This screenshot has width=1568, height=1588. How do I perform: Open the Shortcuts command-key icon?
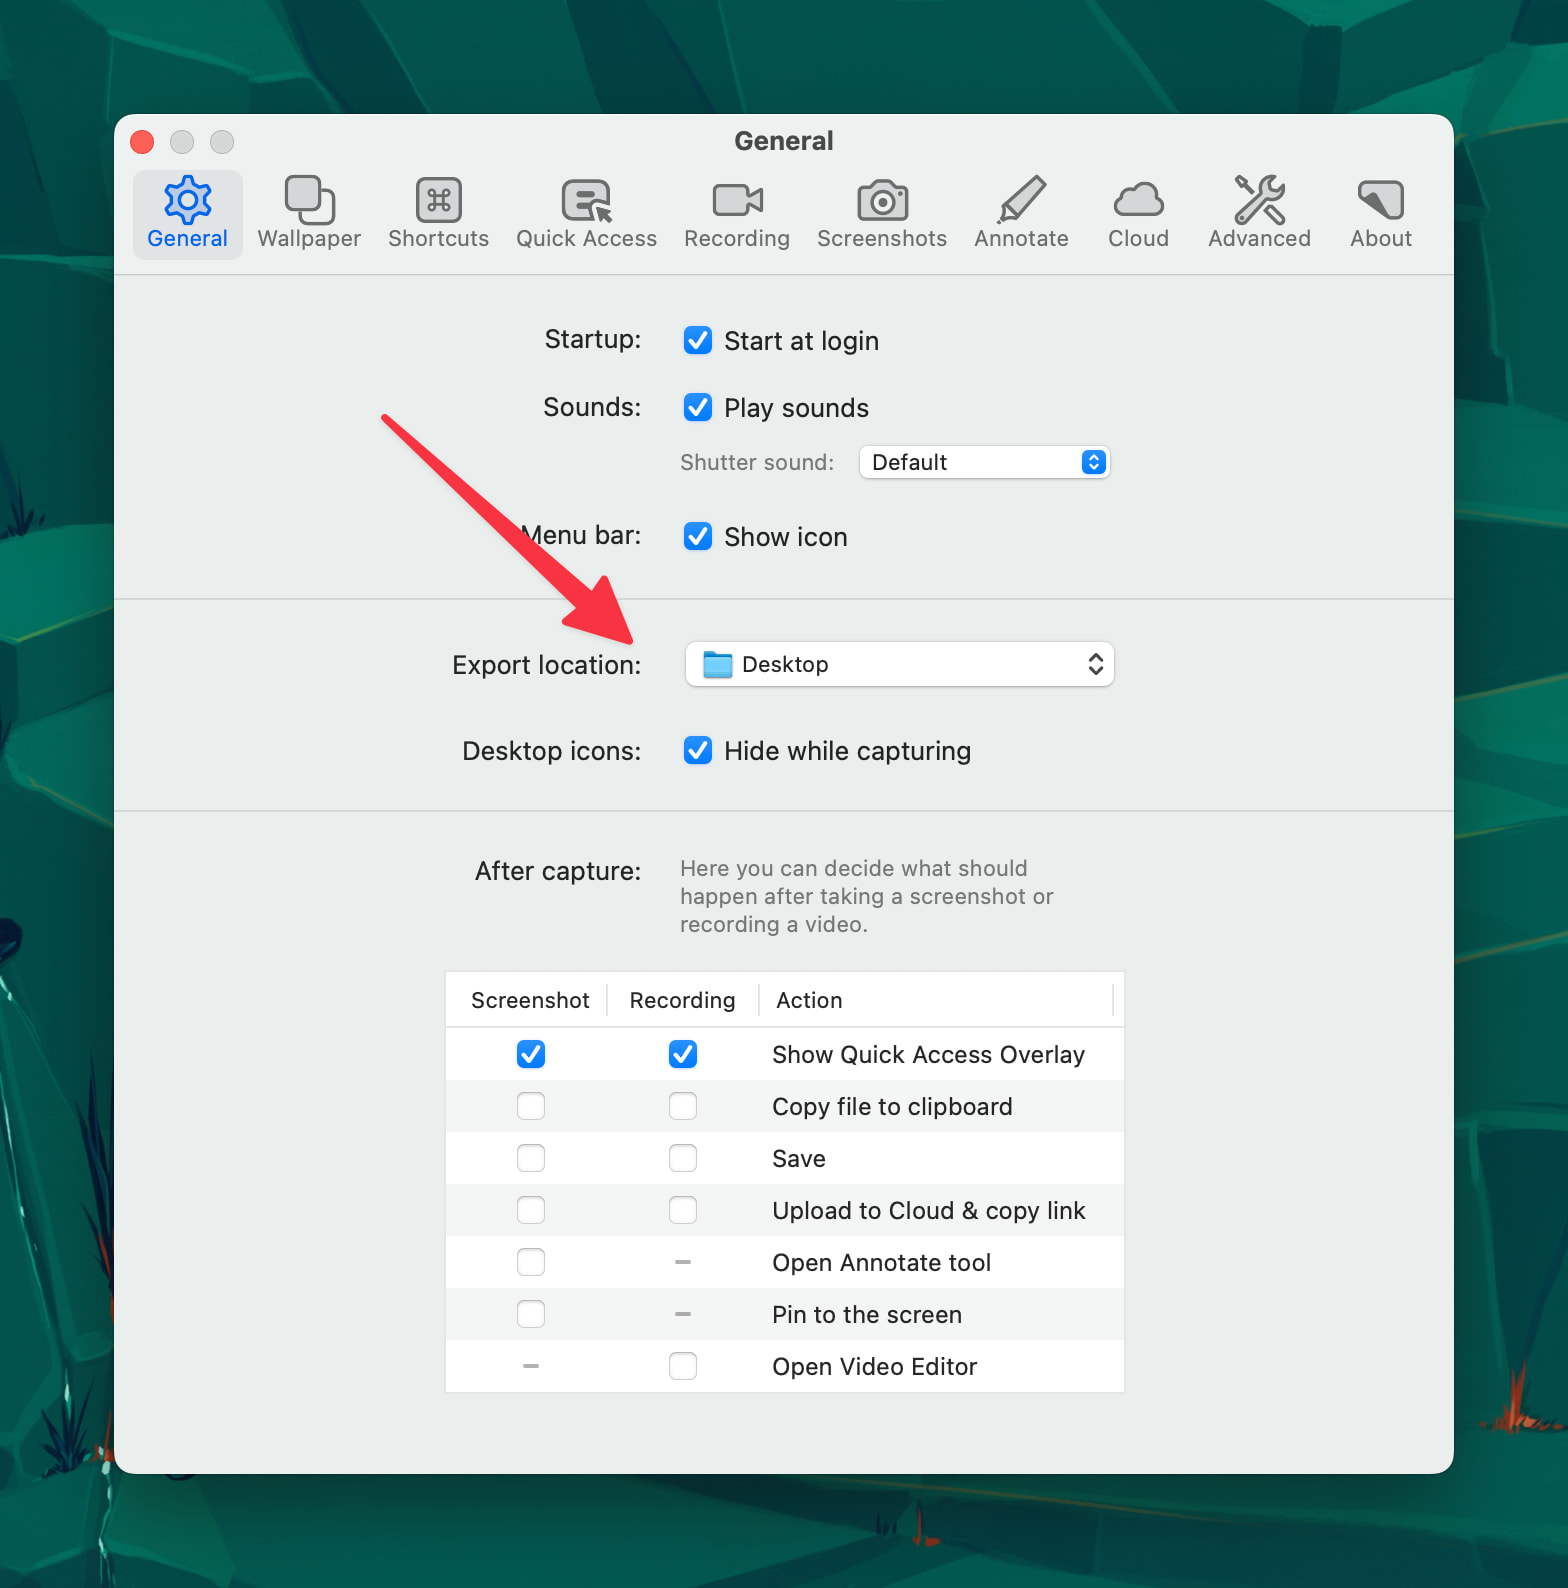(x=438, y=200)
